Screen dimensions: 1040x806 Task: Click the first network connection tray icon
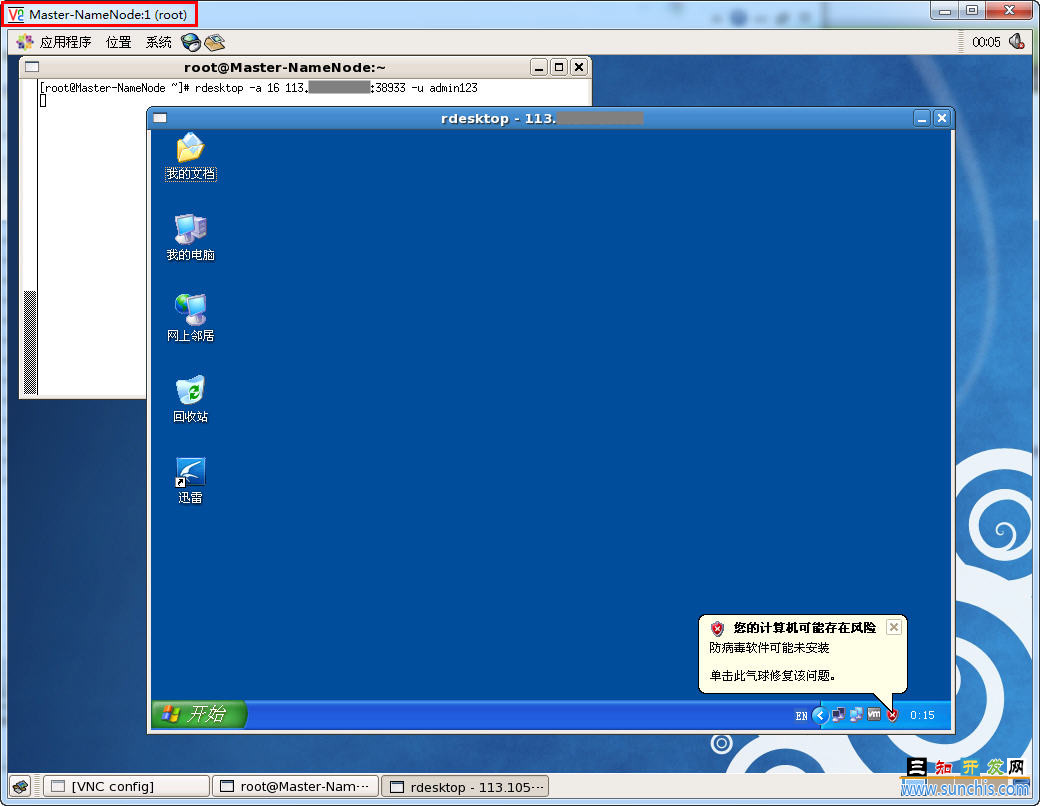pyautogui.click(x=838, y=714)
